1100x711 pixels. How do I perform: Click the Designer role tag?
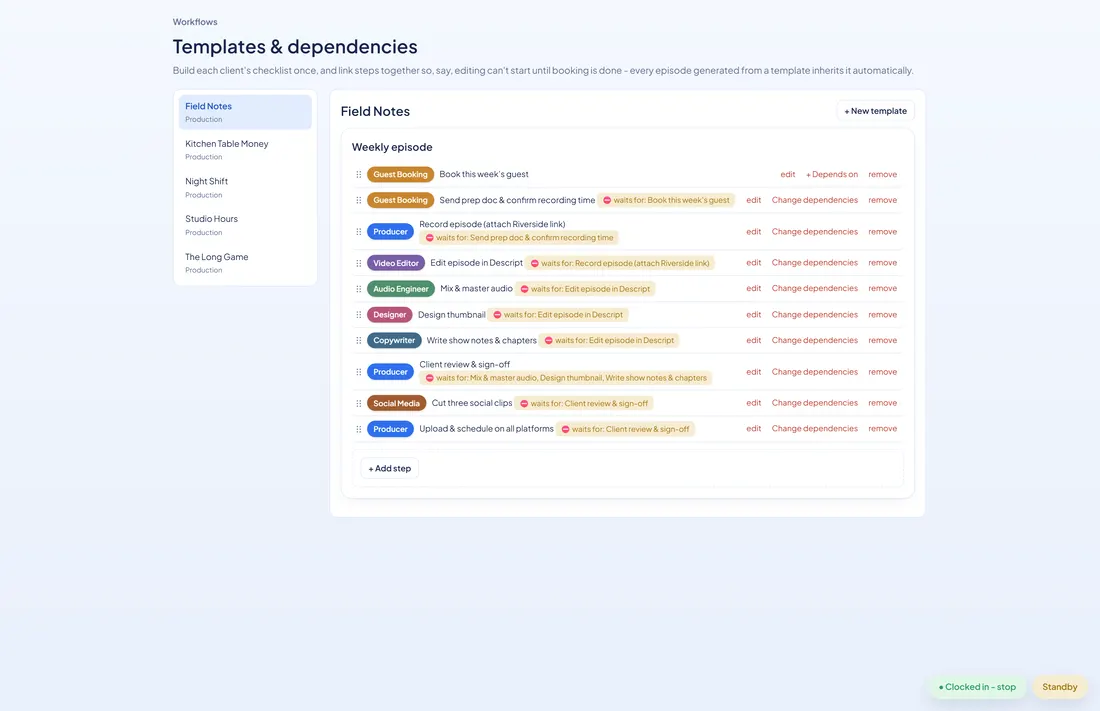[389, 315]
